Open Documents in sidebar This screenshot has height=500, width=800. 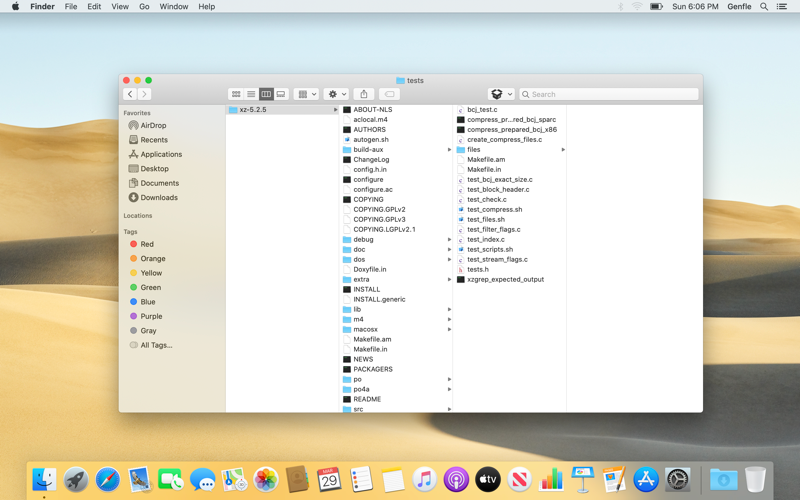click(154, 183)
